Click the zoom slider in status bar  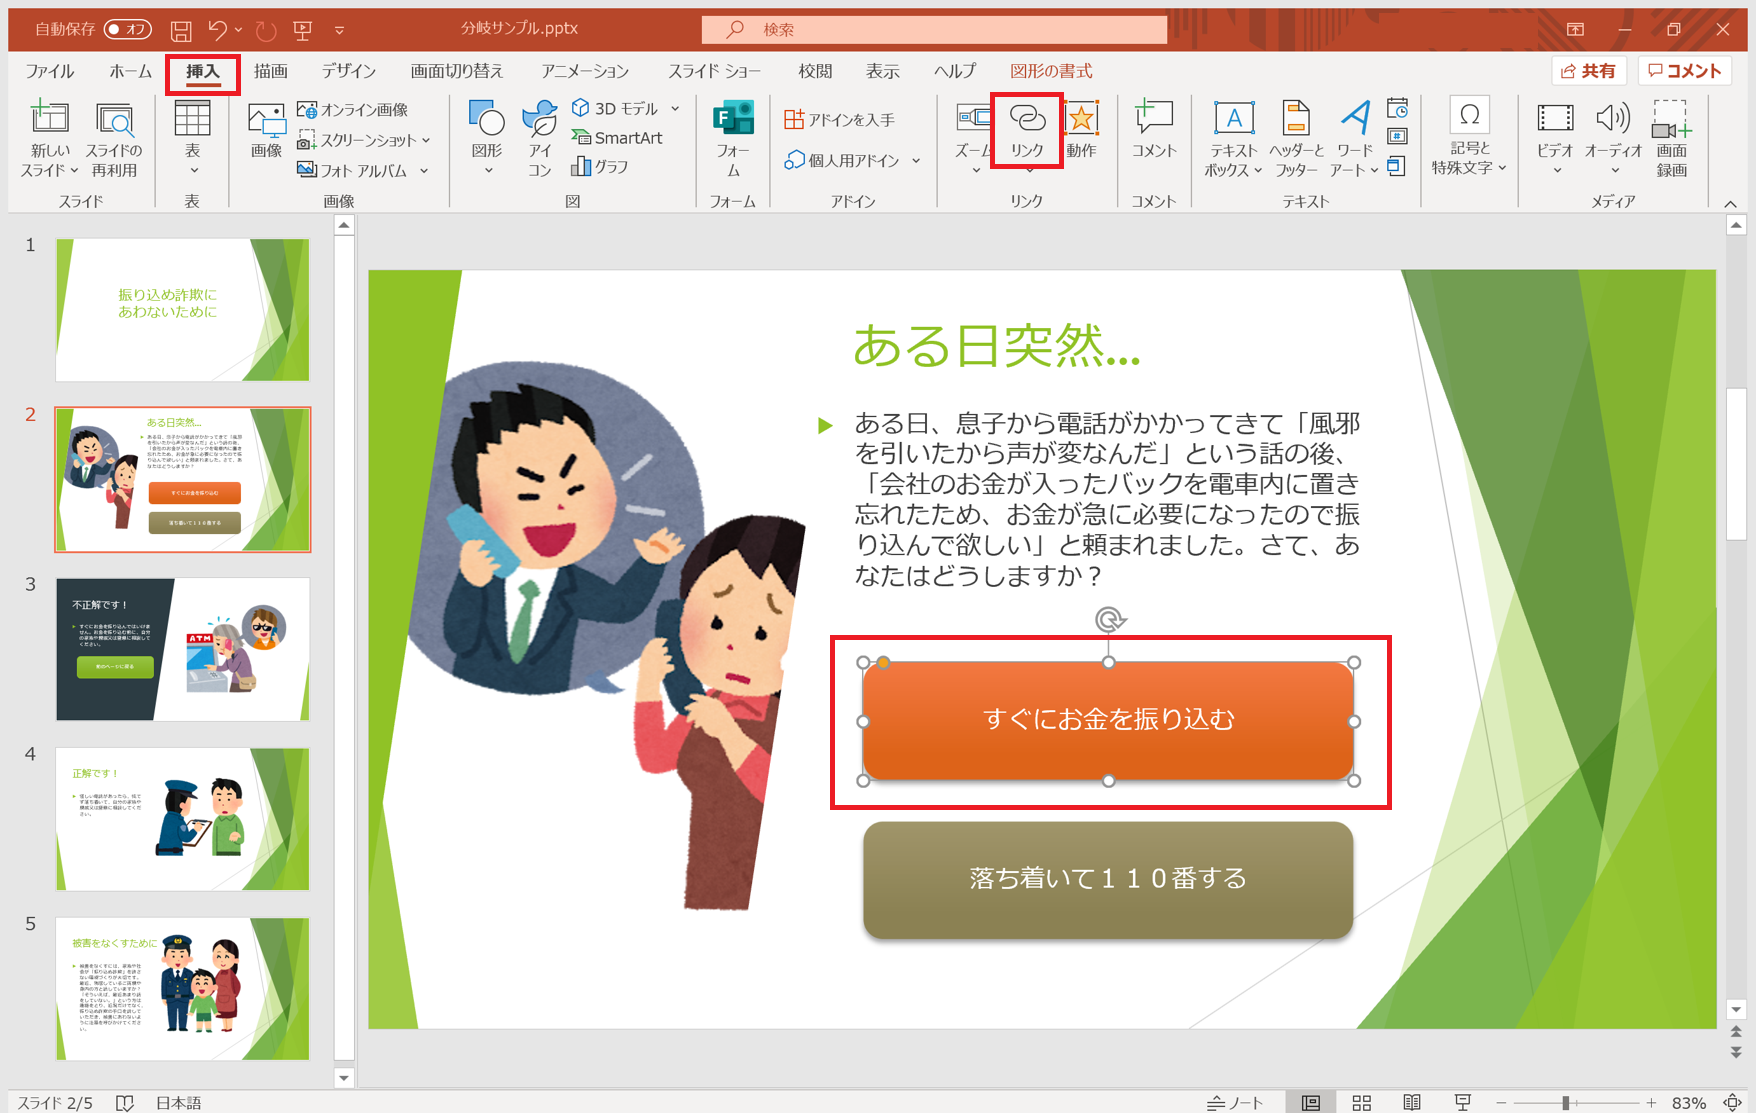point(1566,1102)
